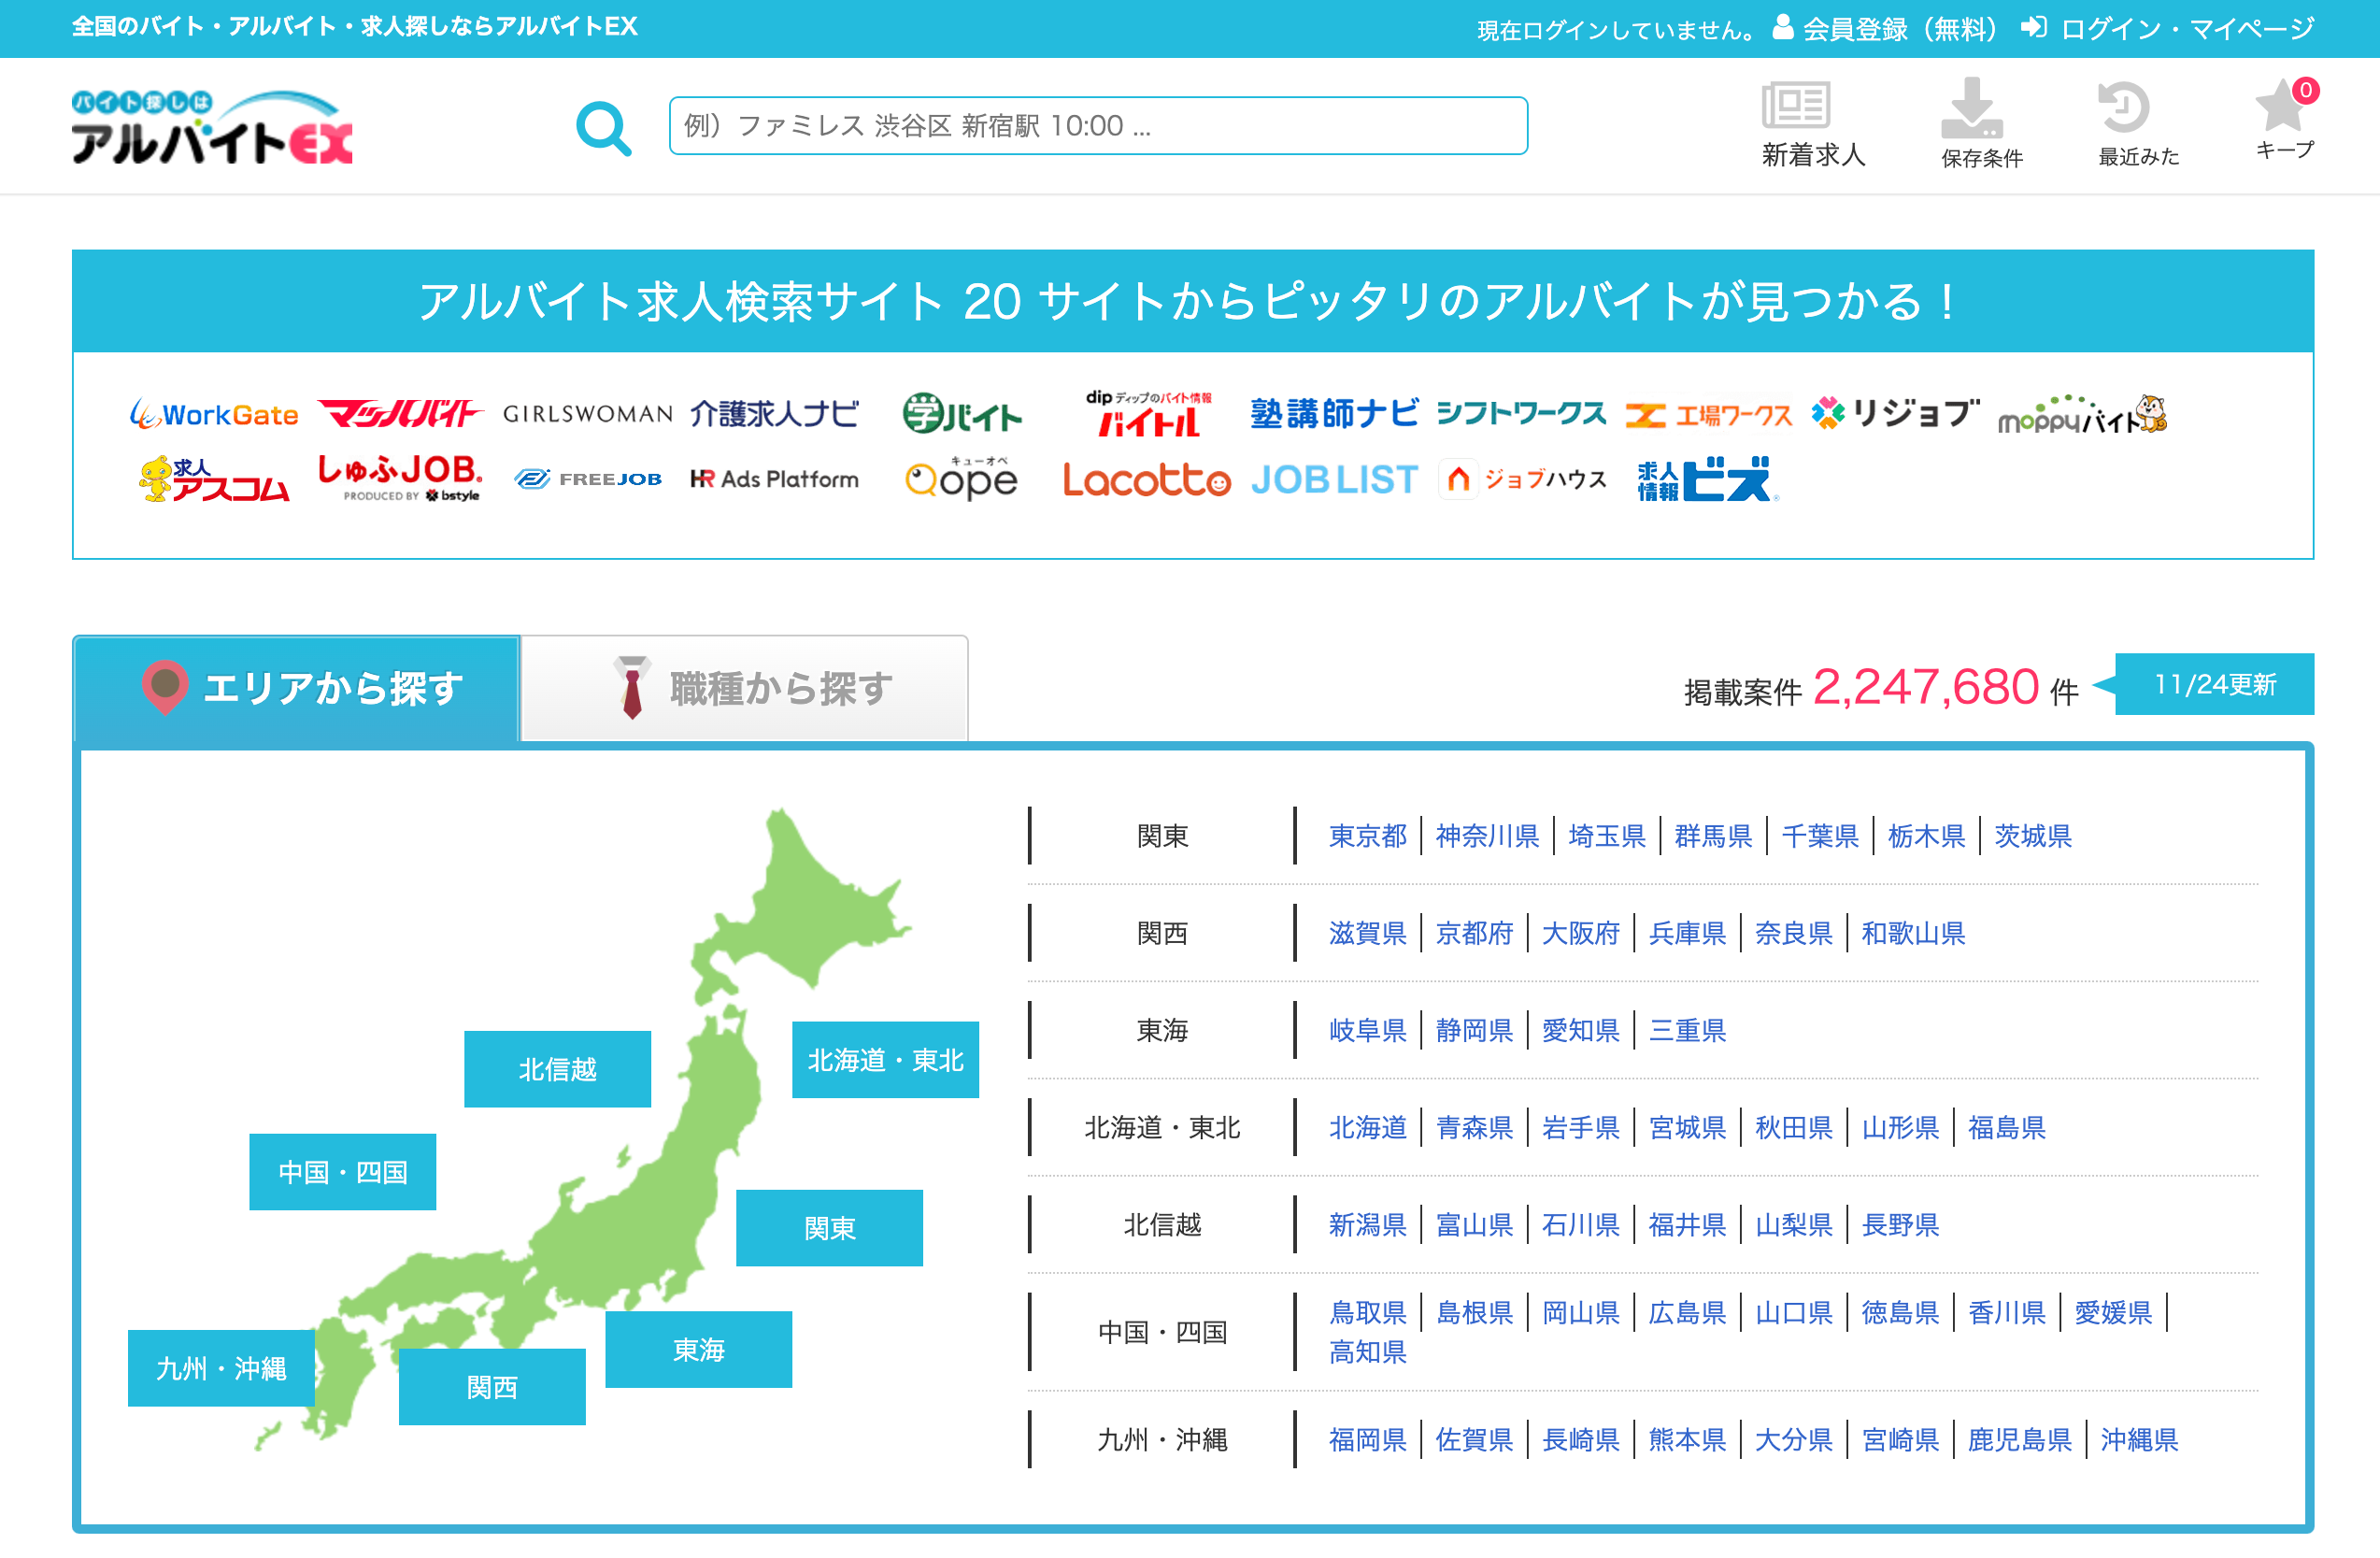
Task: Open the 最近みた history icon
Action: coord(2123,107)
